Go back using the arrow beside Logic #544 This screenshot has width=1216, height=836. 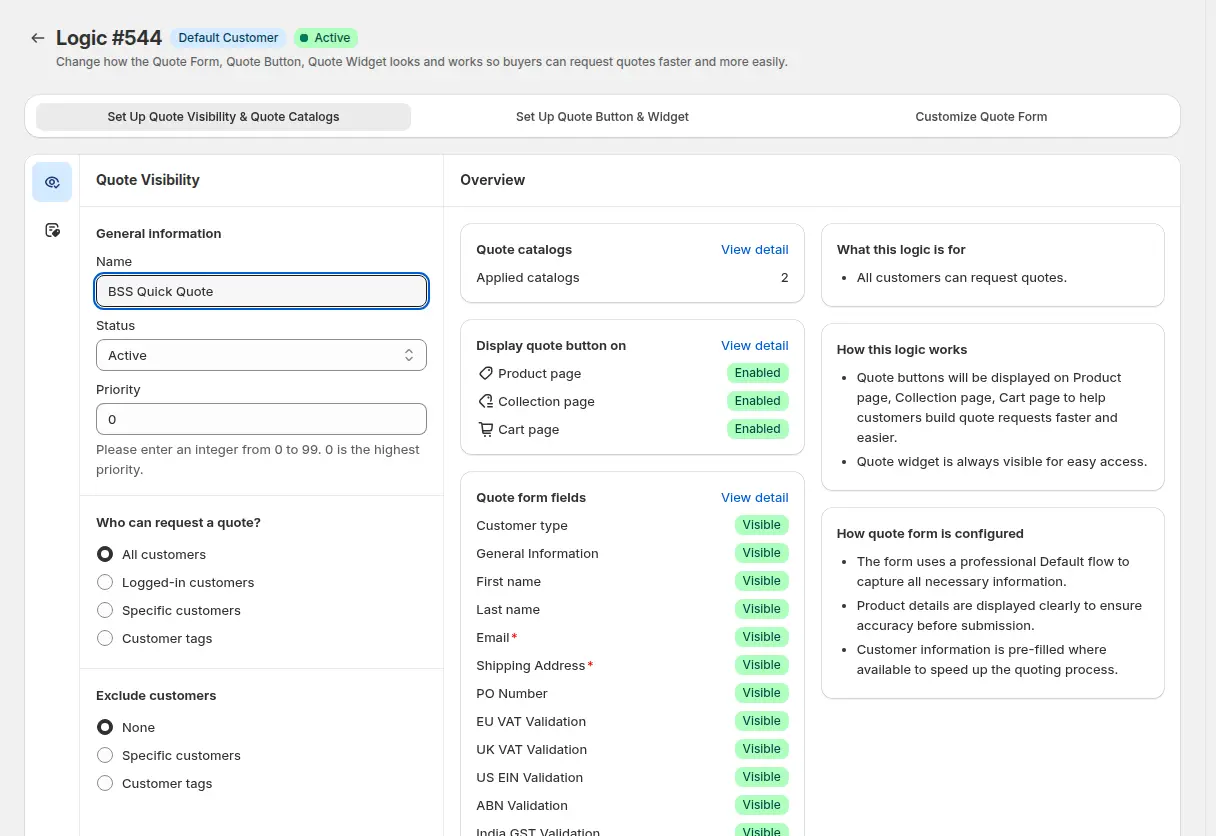38,38
